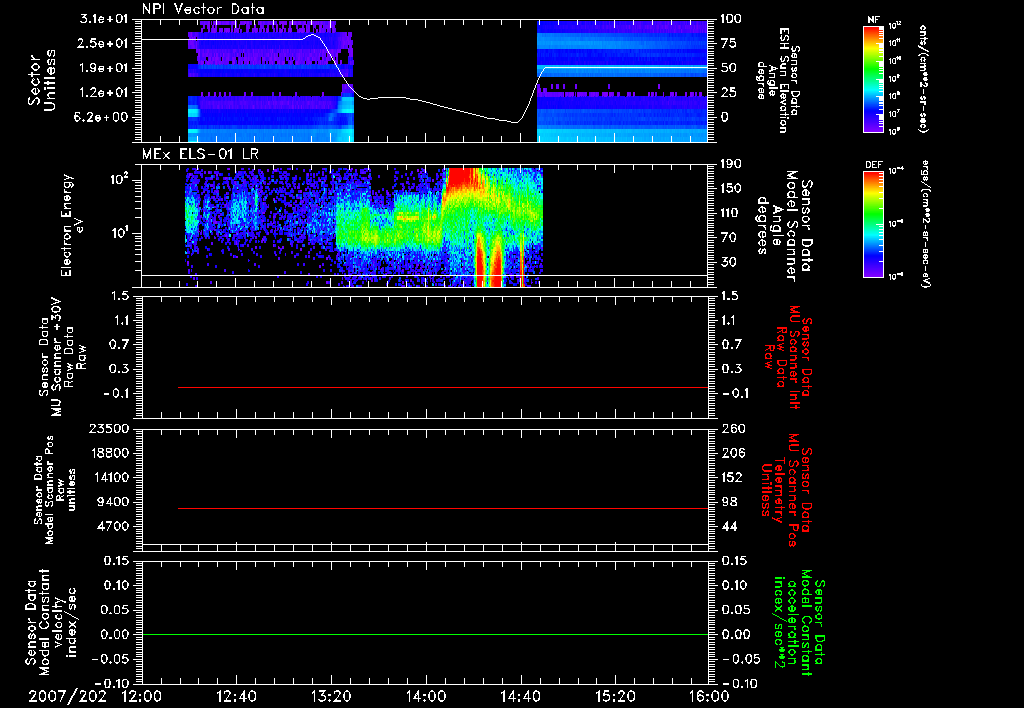The width and height of the screenshot is (1024, 708).
Task: Click the 1.2e+01 sector tick value
Action: tap(104, 93)
